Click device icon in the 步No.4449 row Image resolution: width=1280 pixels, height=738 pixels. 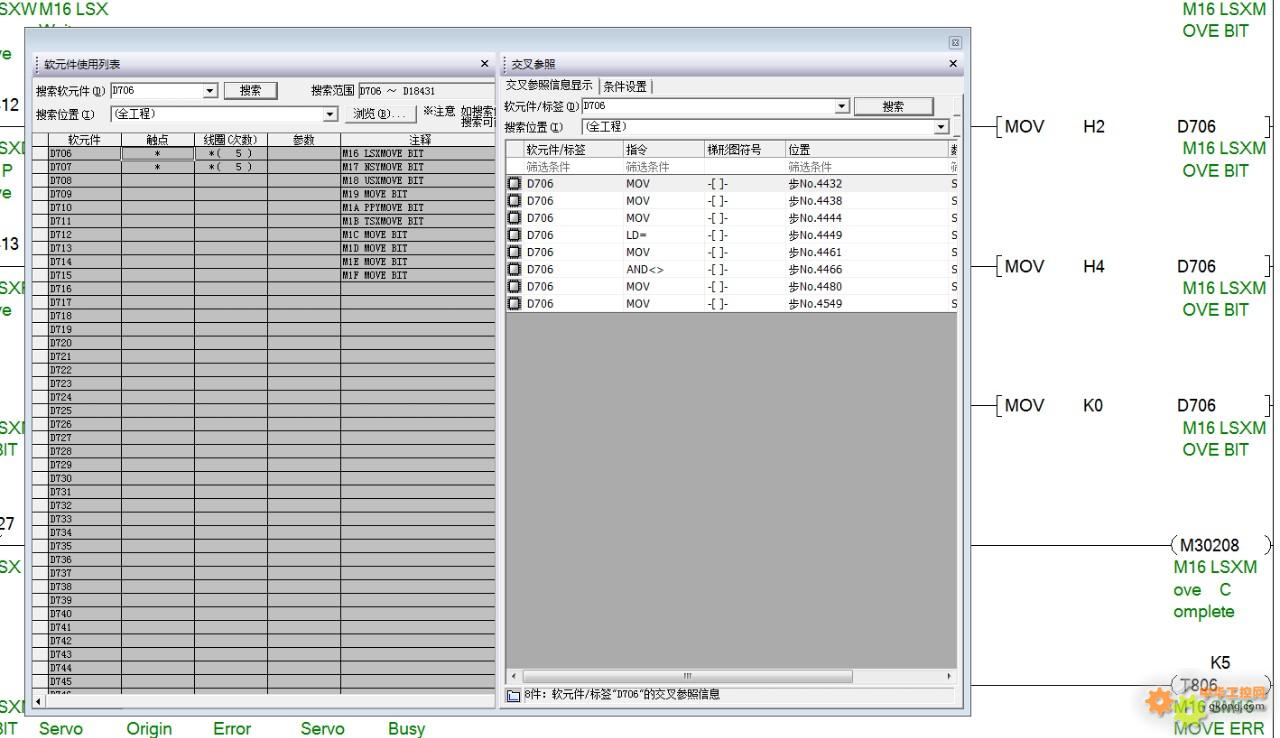(x=514, y=235)
